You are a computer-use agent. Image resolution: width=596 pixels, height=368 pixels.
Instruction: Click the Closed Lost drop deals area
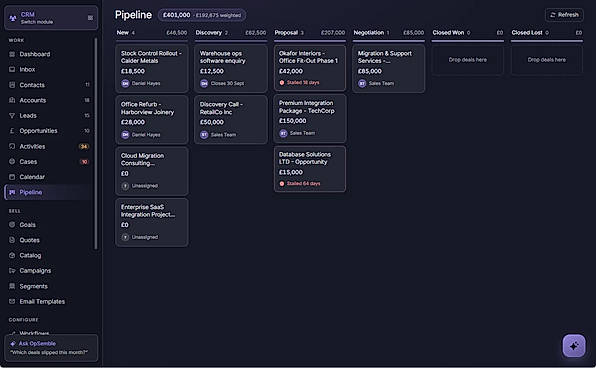tap(547, 60)
